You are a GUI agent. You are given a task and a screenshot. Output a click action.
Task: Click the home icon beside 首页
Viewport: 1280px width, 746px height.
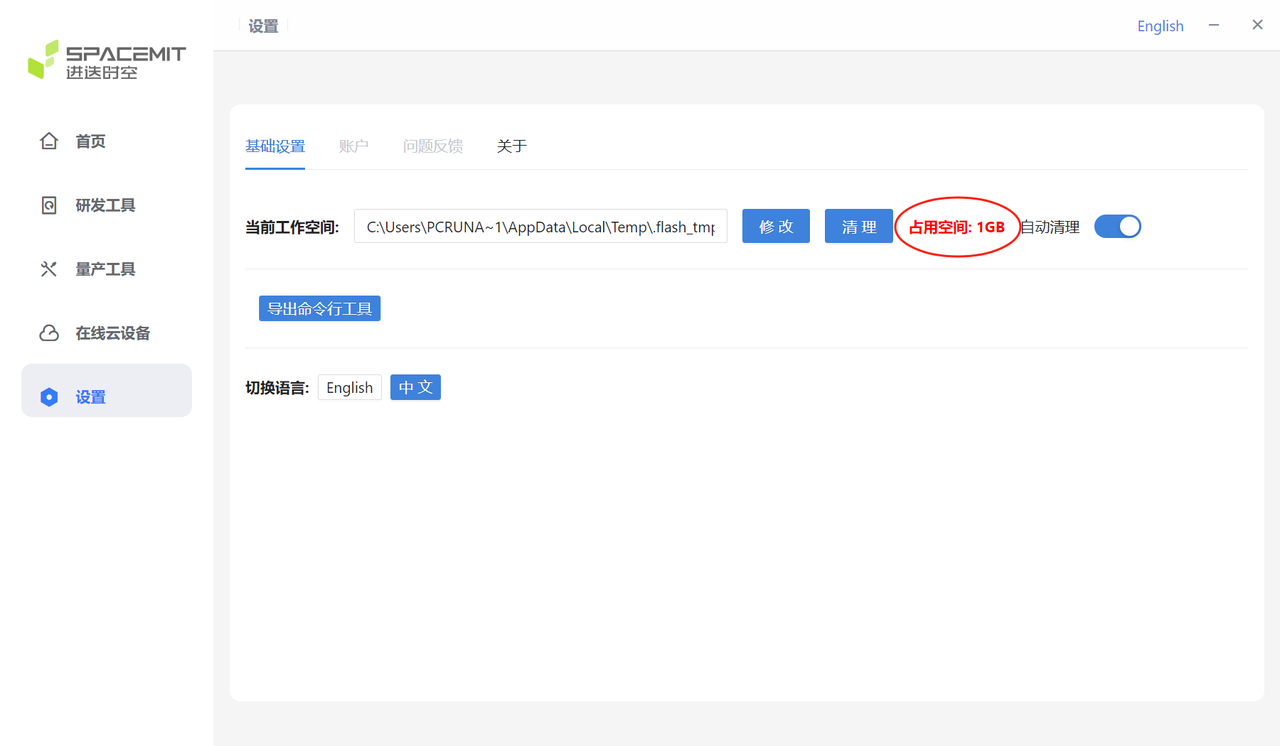tap(49, 141)
